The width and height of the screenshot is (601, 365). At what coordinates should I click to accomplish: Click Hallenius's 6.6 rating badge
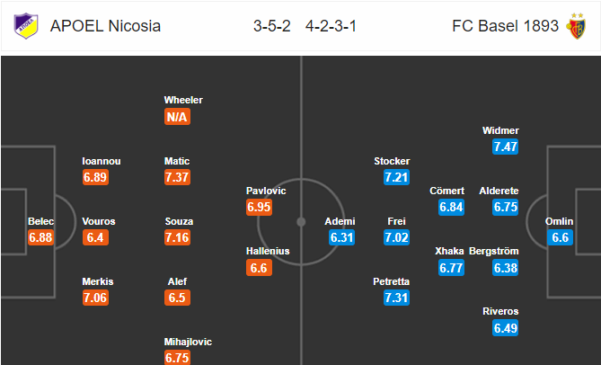point(259,268)
